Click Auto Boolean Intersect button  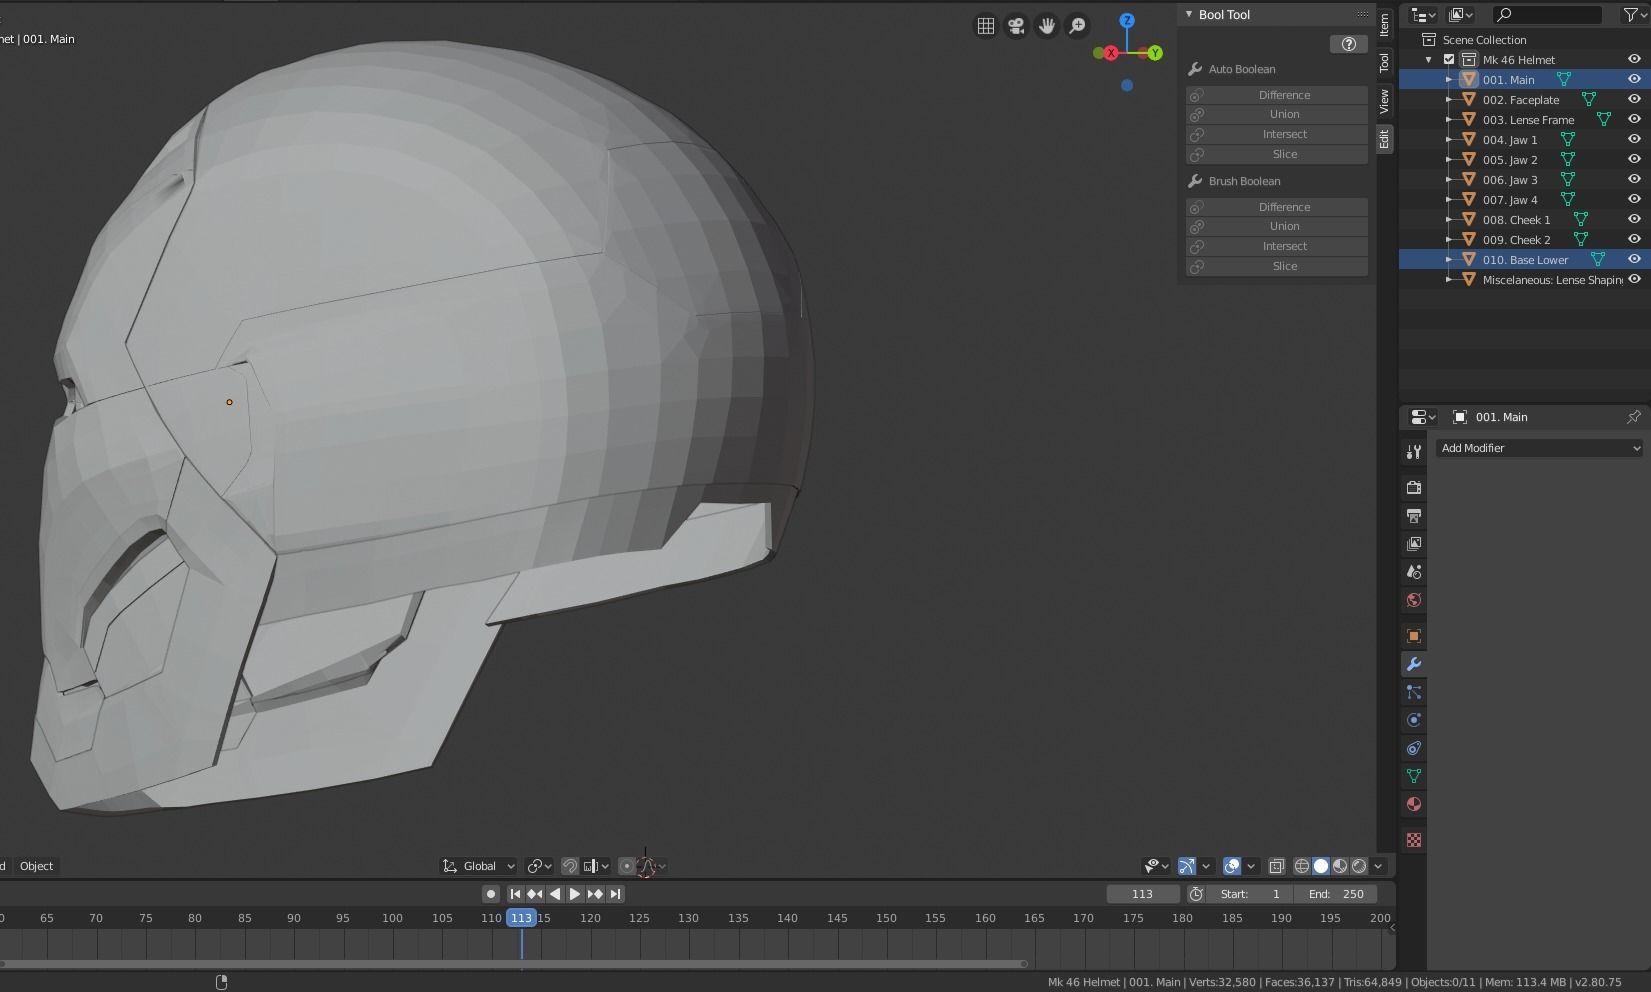pos(1277,134)
